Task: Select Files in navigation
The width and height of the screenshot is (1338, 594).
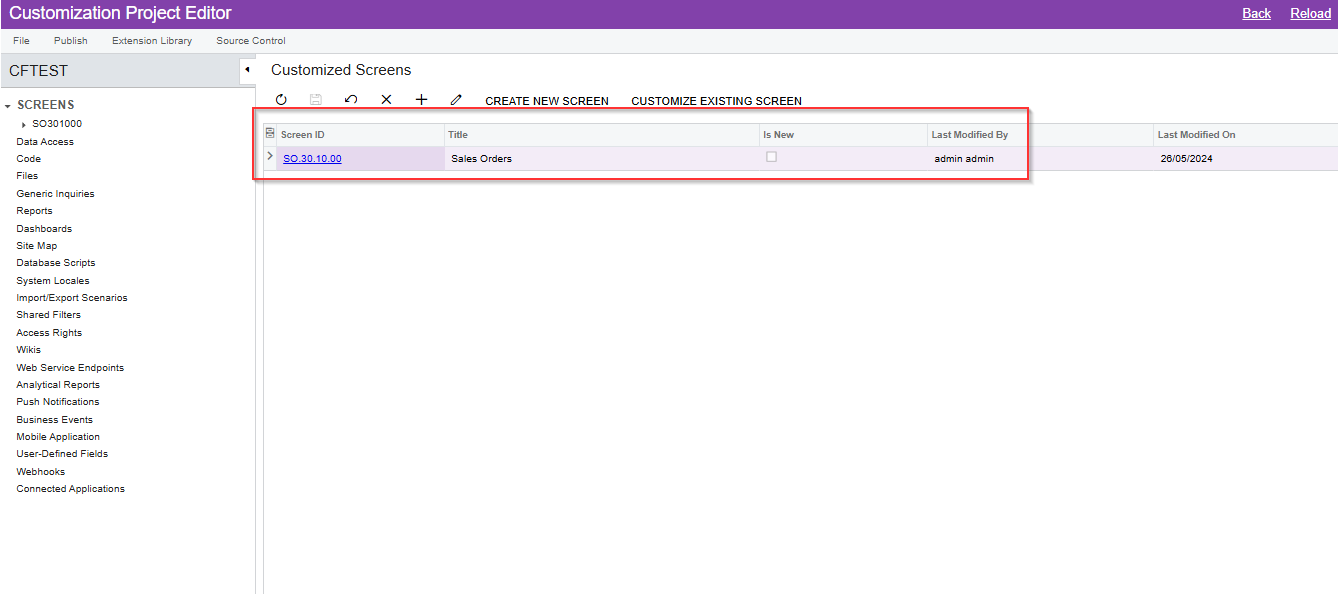Action: point(27,176)
